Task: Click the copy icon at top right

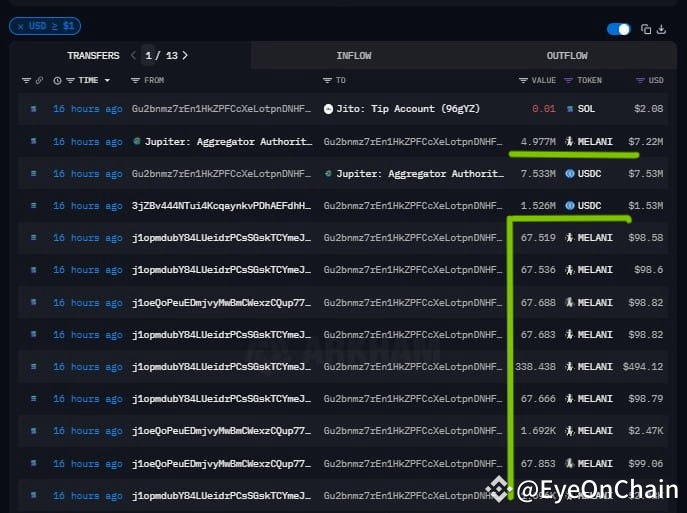Action: 646,29
